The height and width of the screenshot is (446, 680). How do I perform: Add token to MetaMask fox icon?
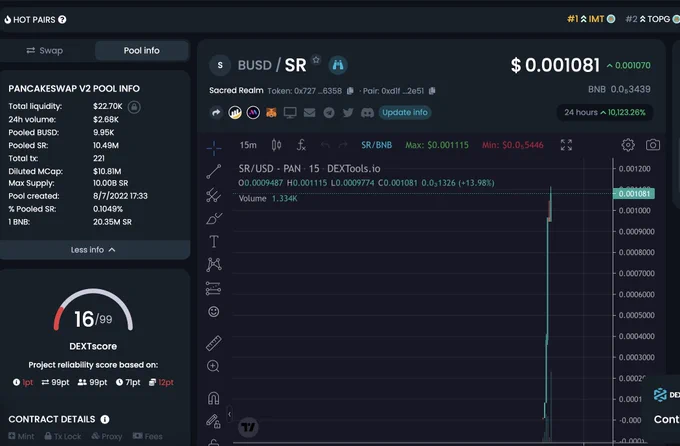tap(271, 113)
